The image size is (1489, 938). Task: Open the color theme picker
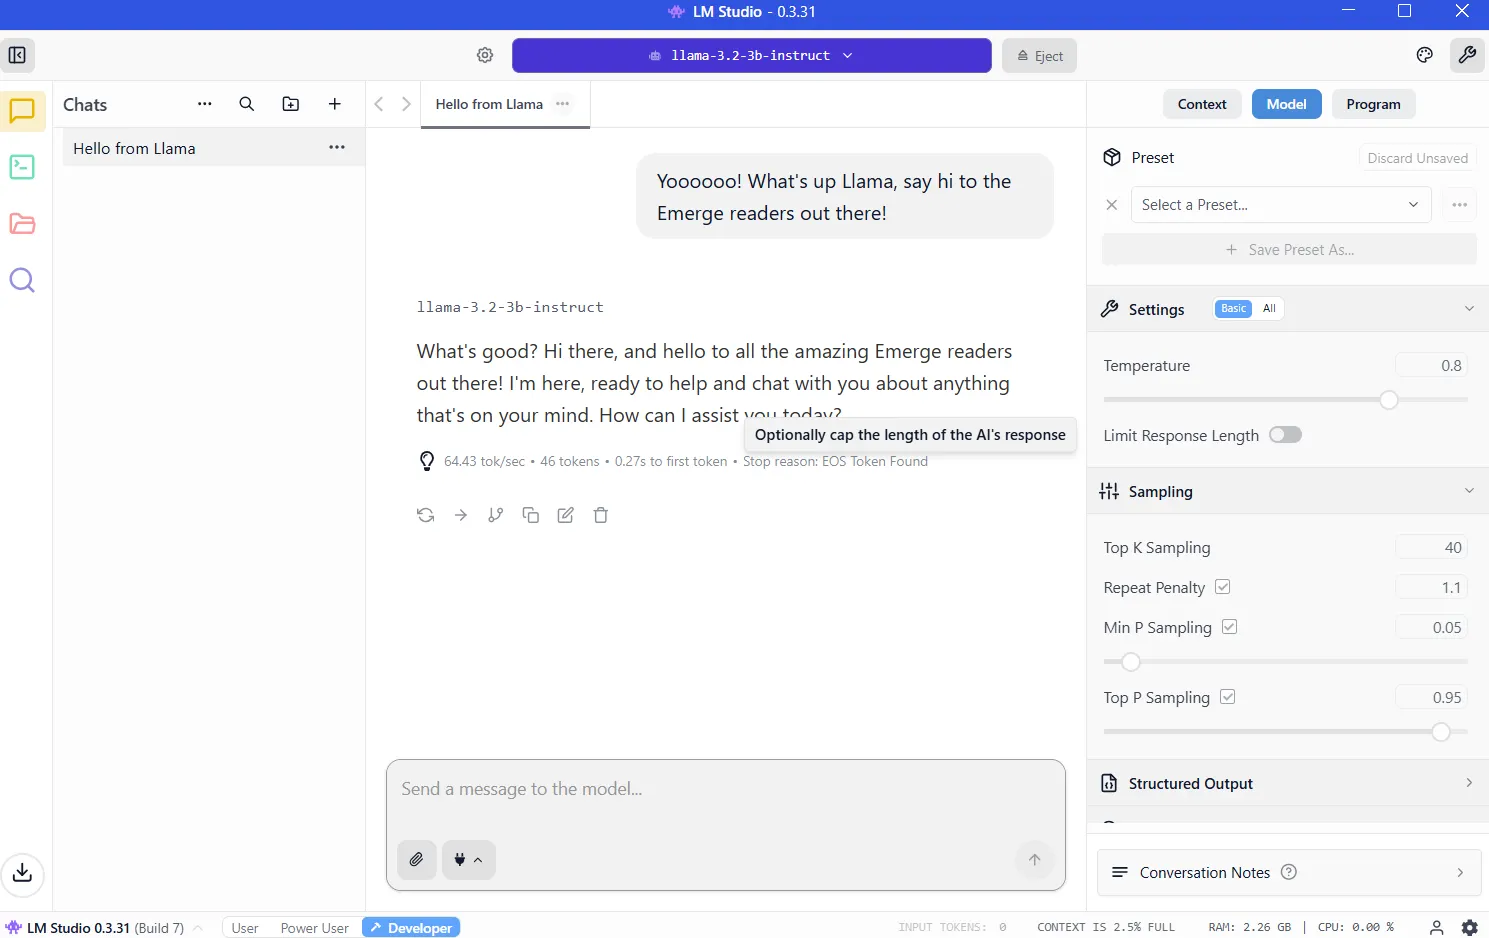click(1424, 55)
